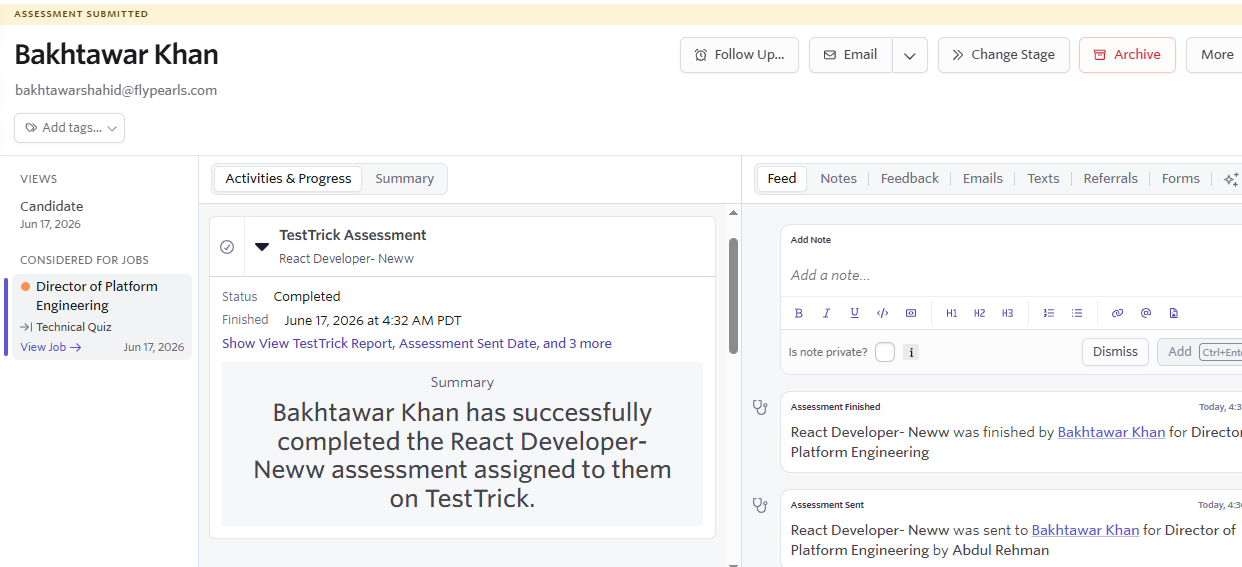This screenshot has height=567, width=1242.
Task: Open the AI sparkle tab icon
Action: coord(1231,179)
